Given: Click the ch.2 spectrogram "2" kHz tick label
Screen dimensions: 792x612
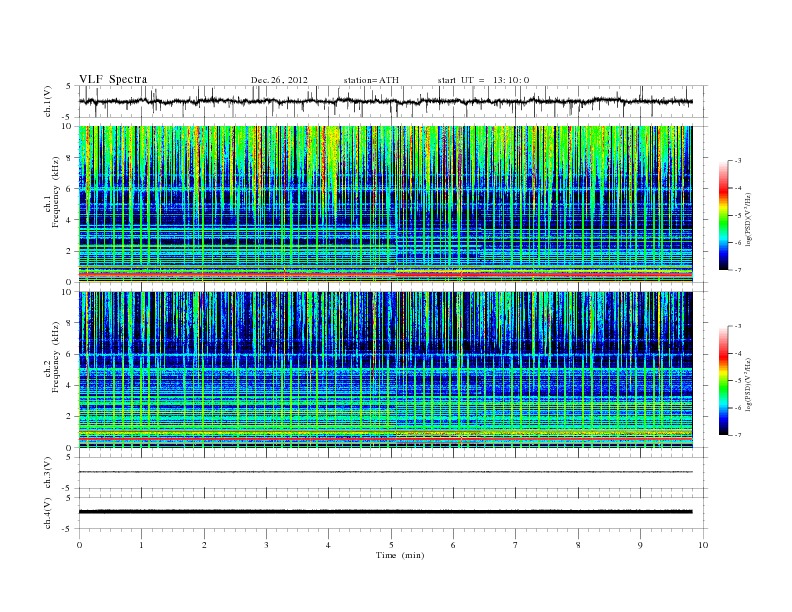Looking at the screenshot, I should pos(69,417).
